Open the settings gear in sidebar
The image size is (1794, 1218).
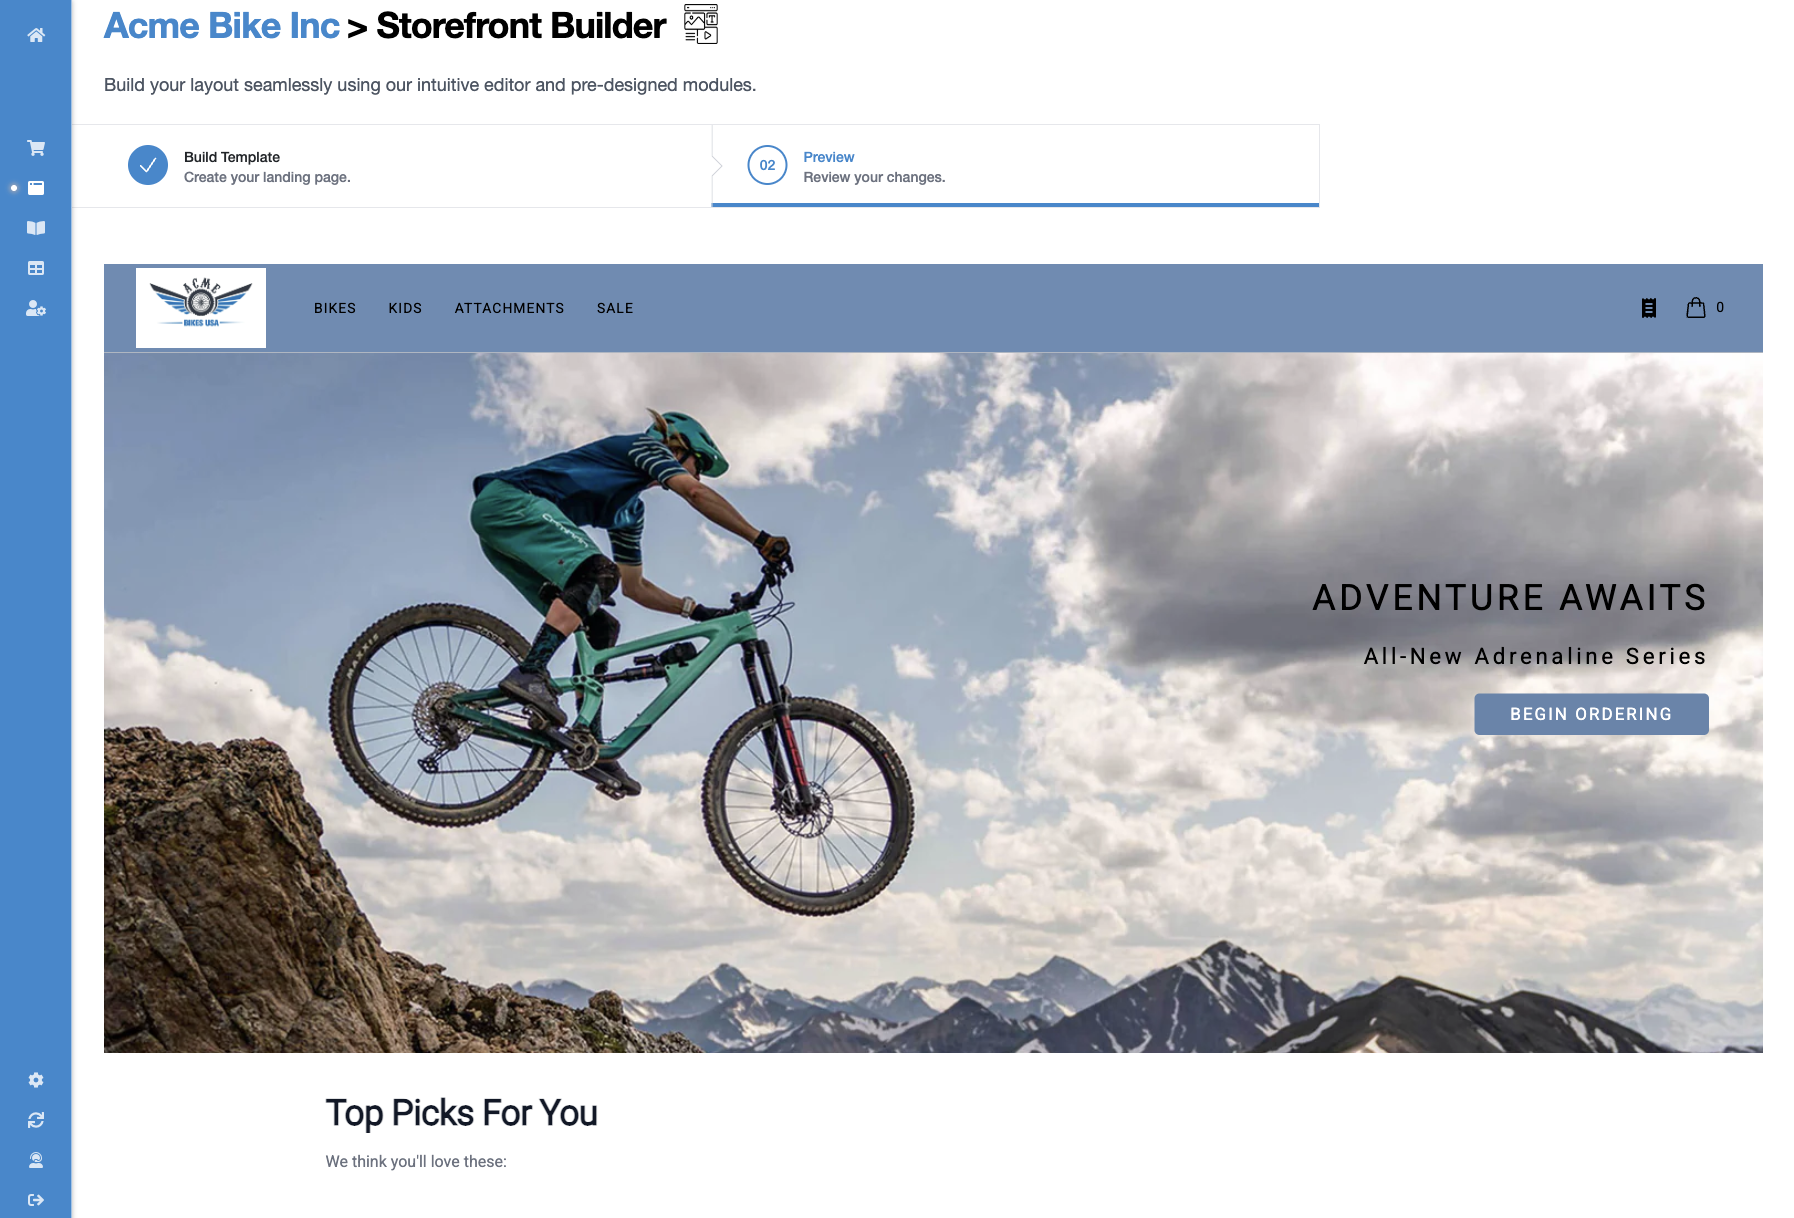[x=36, y=1080]
